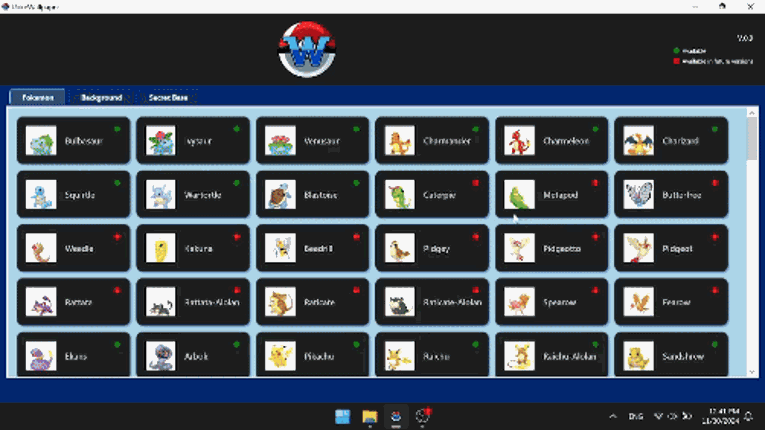Image resolution: width=765 pixels, height=430 pixels.
Task: Select the Rattata-Alolan sprite image
Action: coord(161,302)
